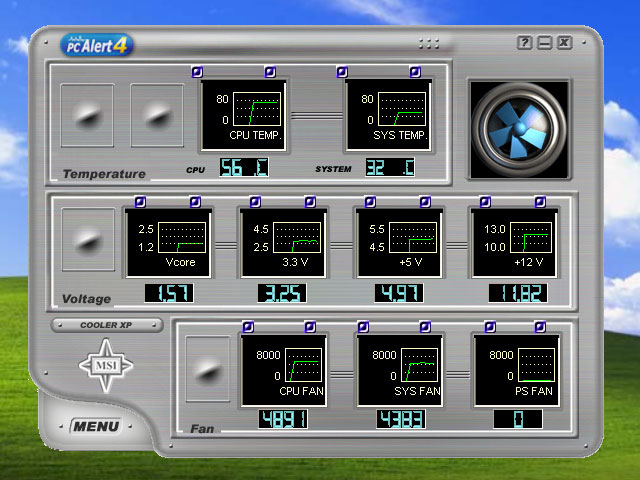Click the Temperature section label
This screenshot has height=480, width=640.
pyautogui.click(x=104, y=174)
